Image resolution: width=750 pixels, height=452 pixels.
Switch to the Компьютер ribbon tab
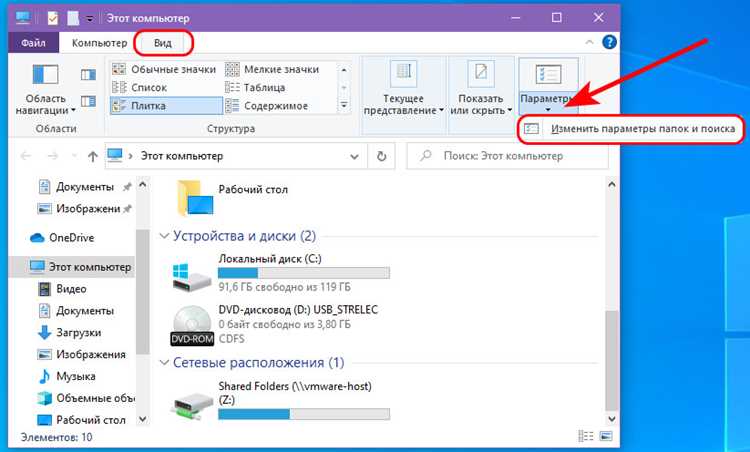pos(99,43)
